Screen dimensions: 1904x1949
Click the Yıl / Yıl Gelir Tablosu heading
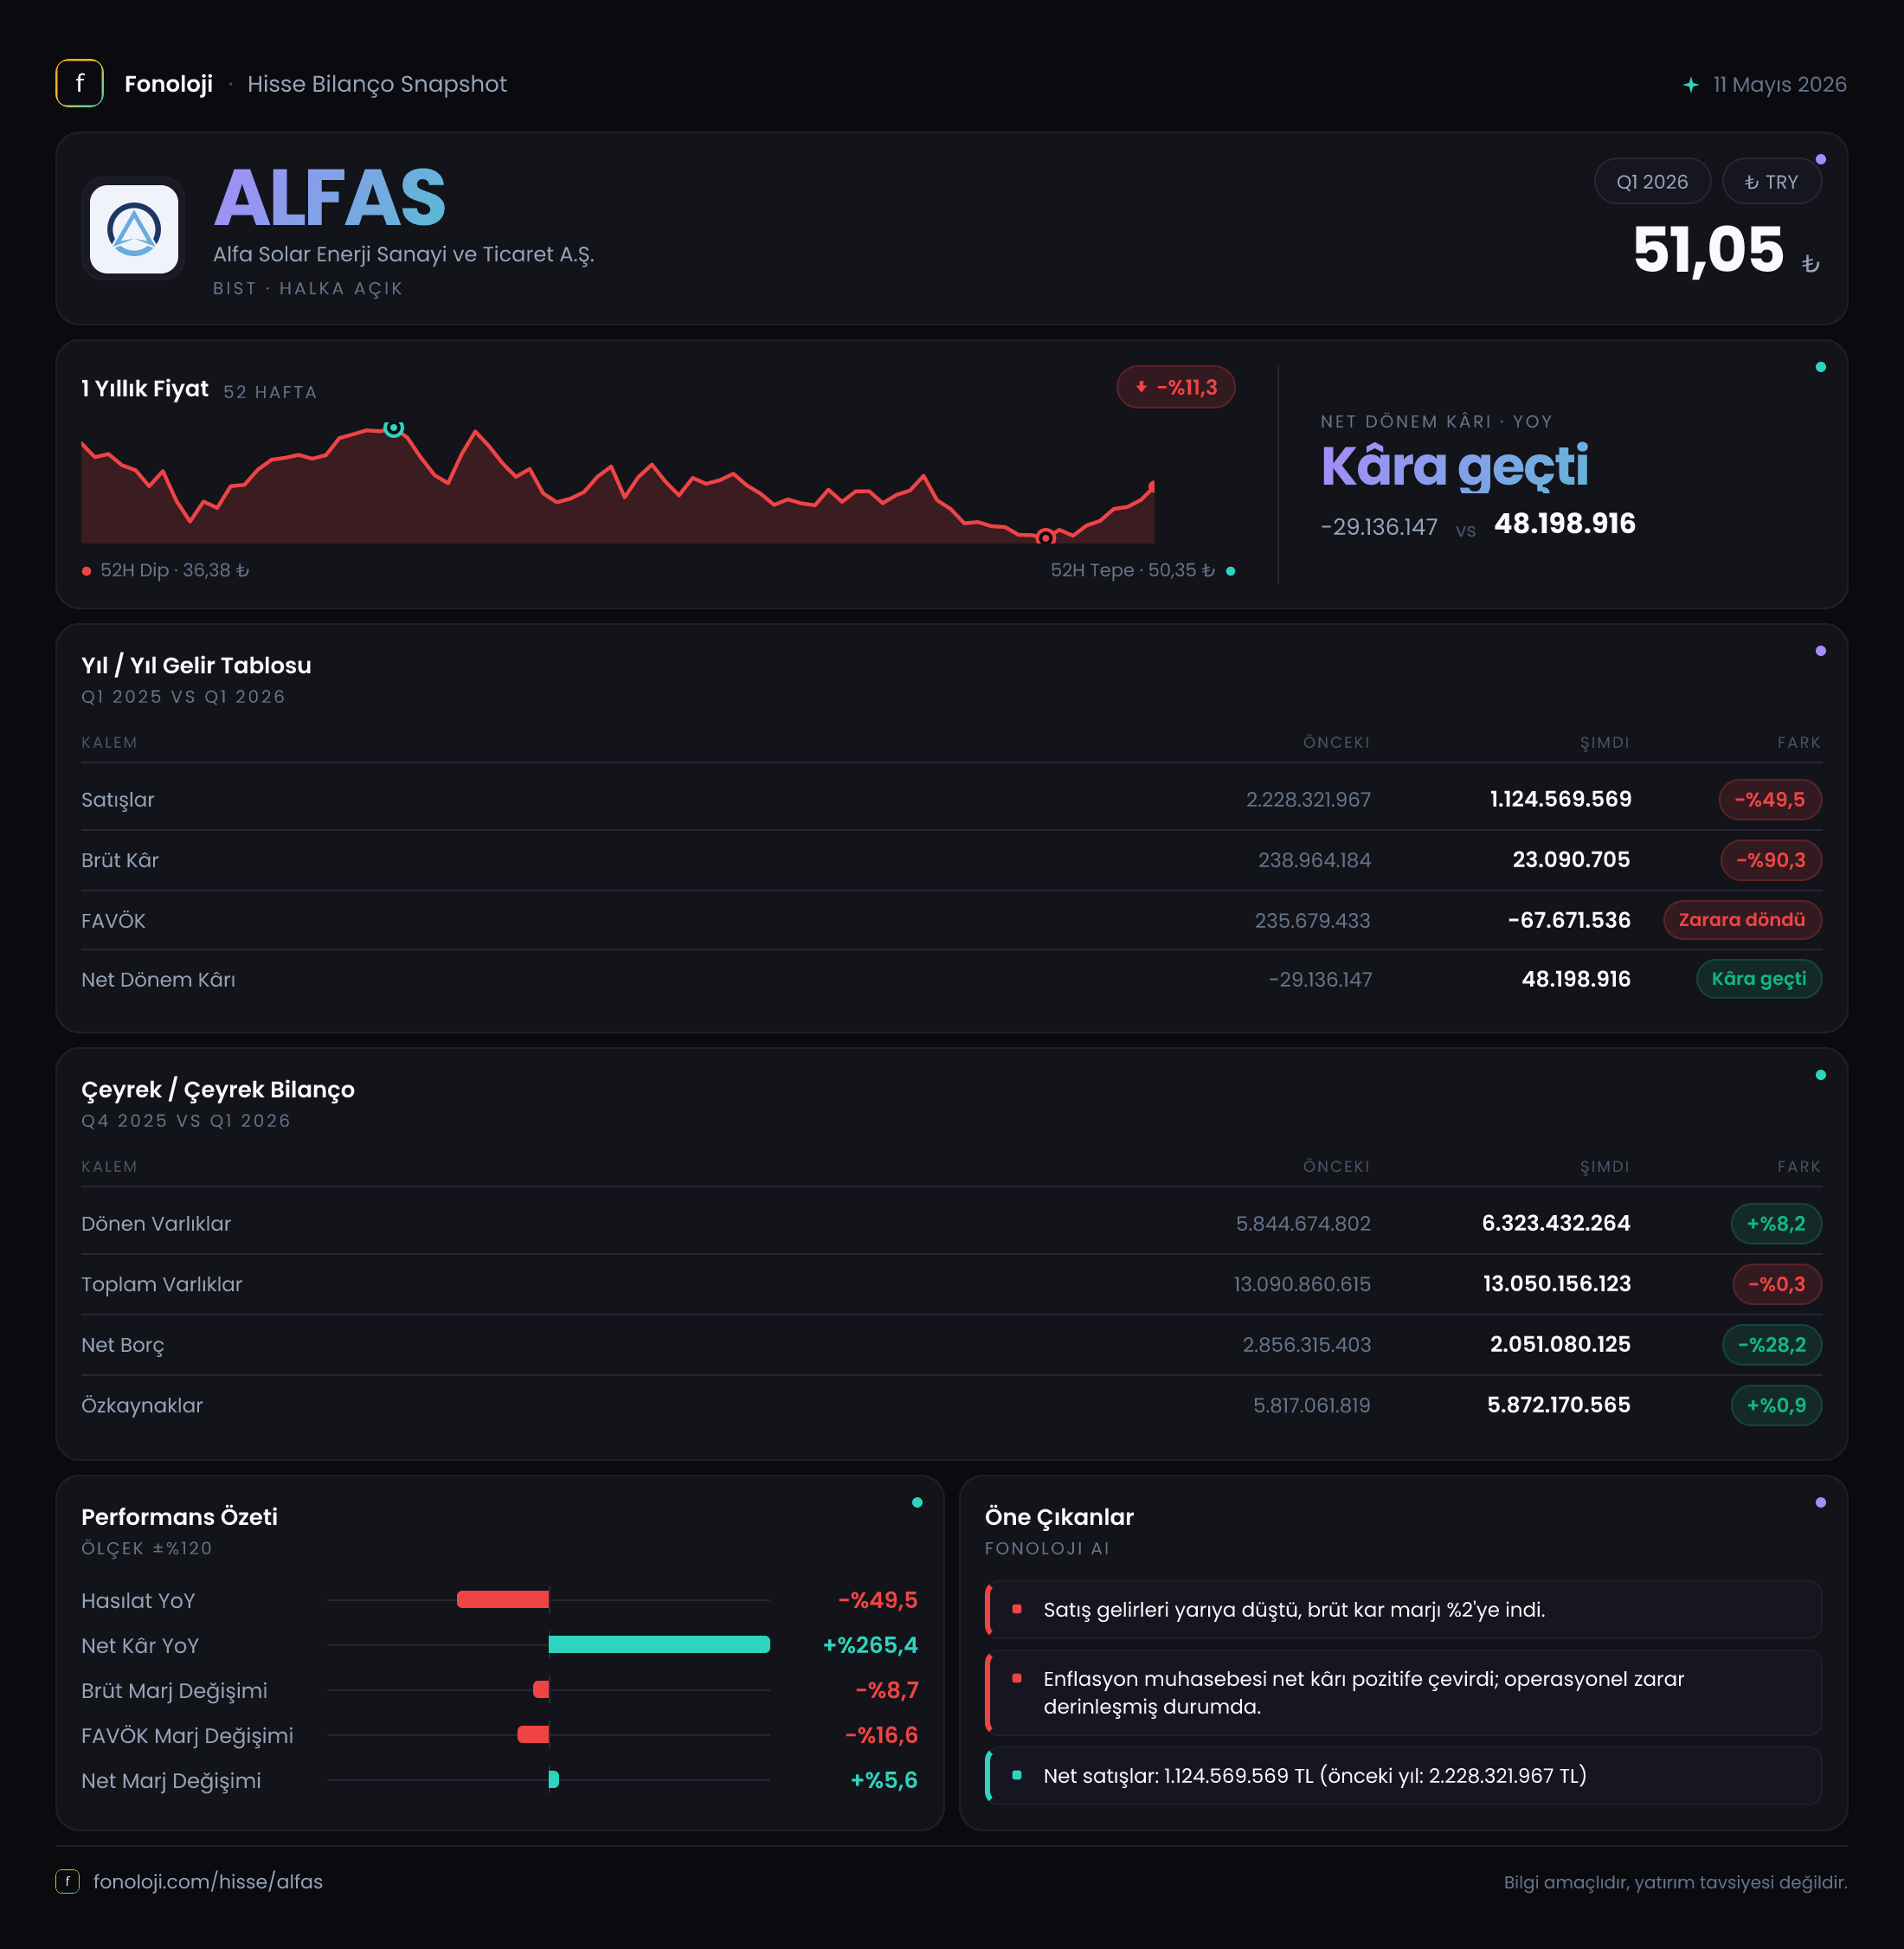tap(196, 665)
